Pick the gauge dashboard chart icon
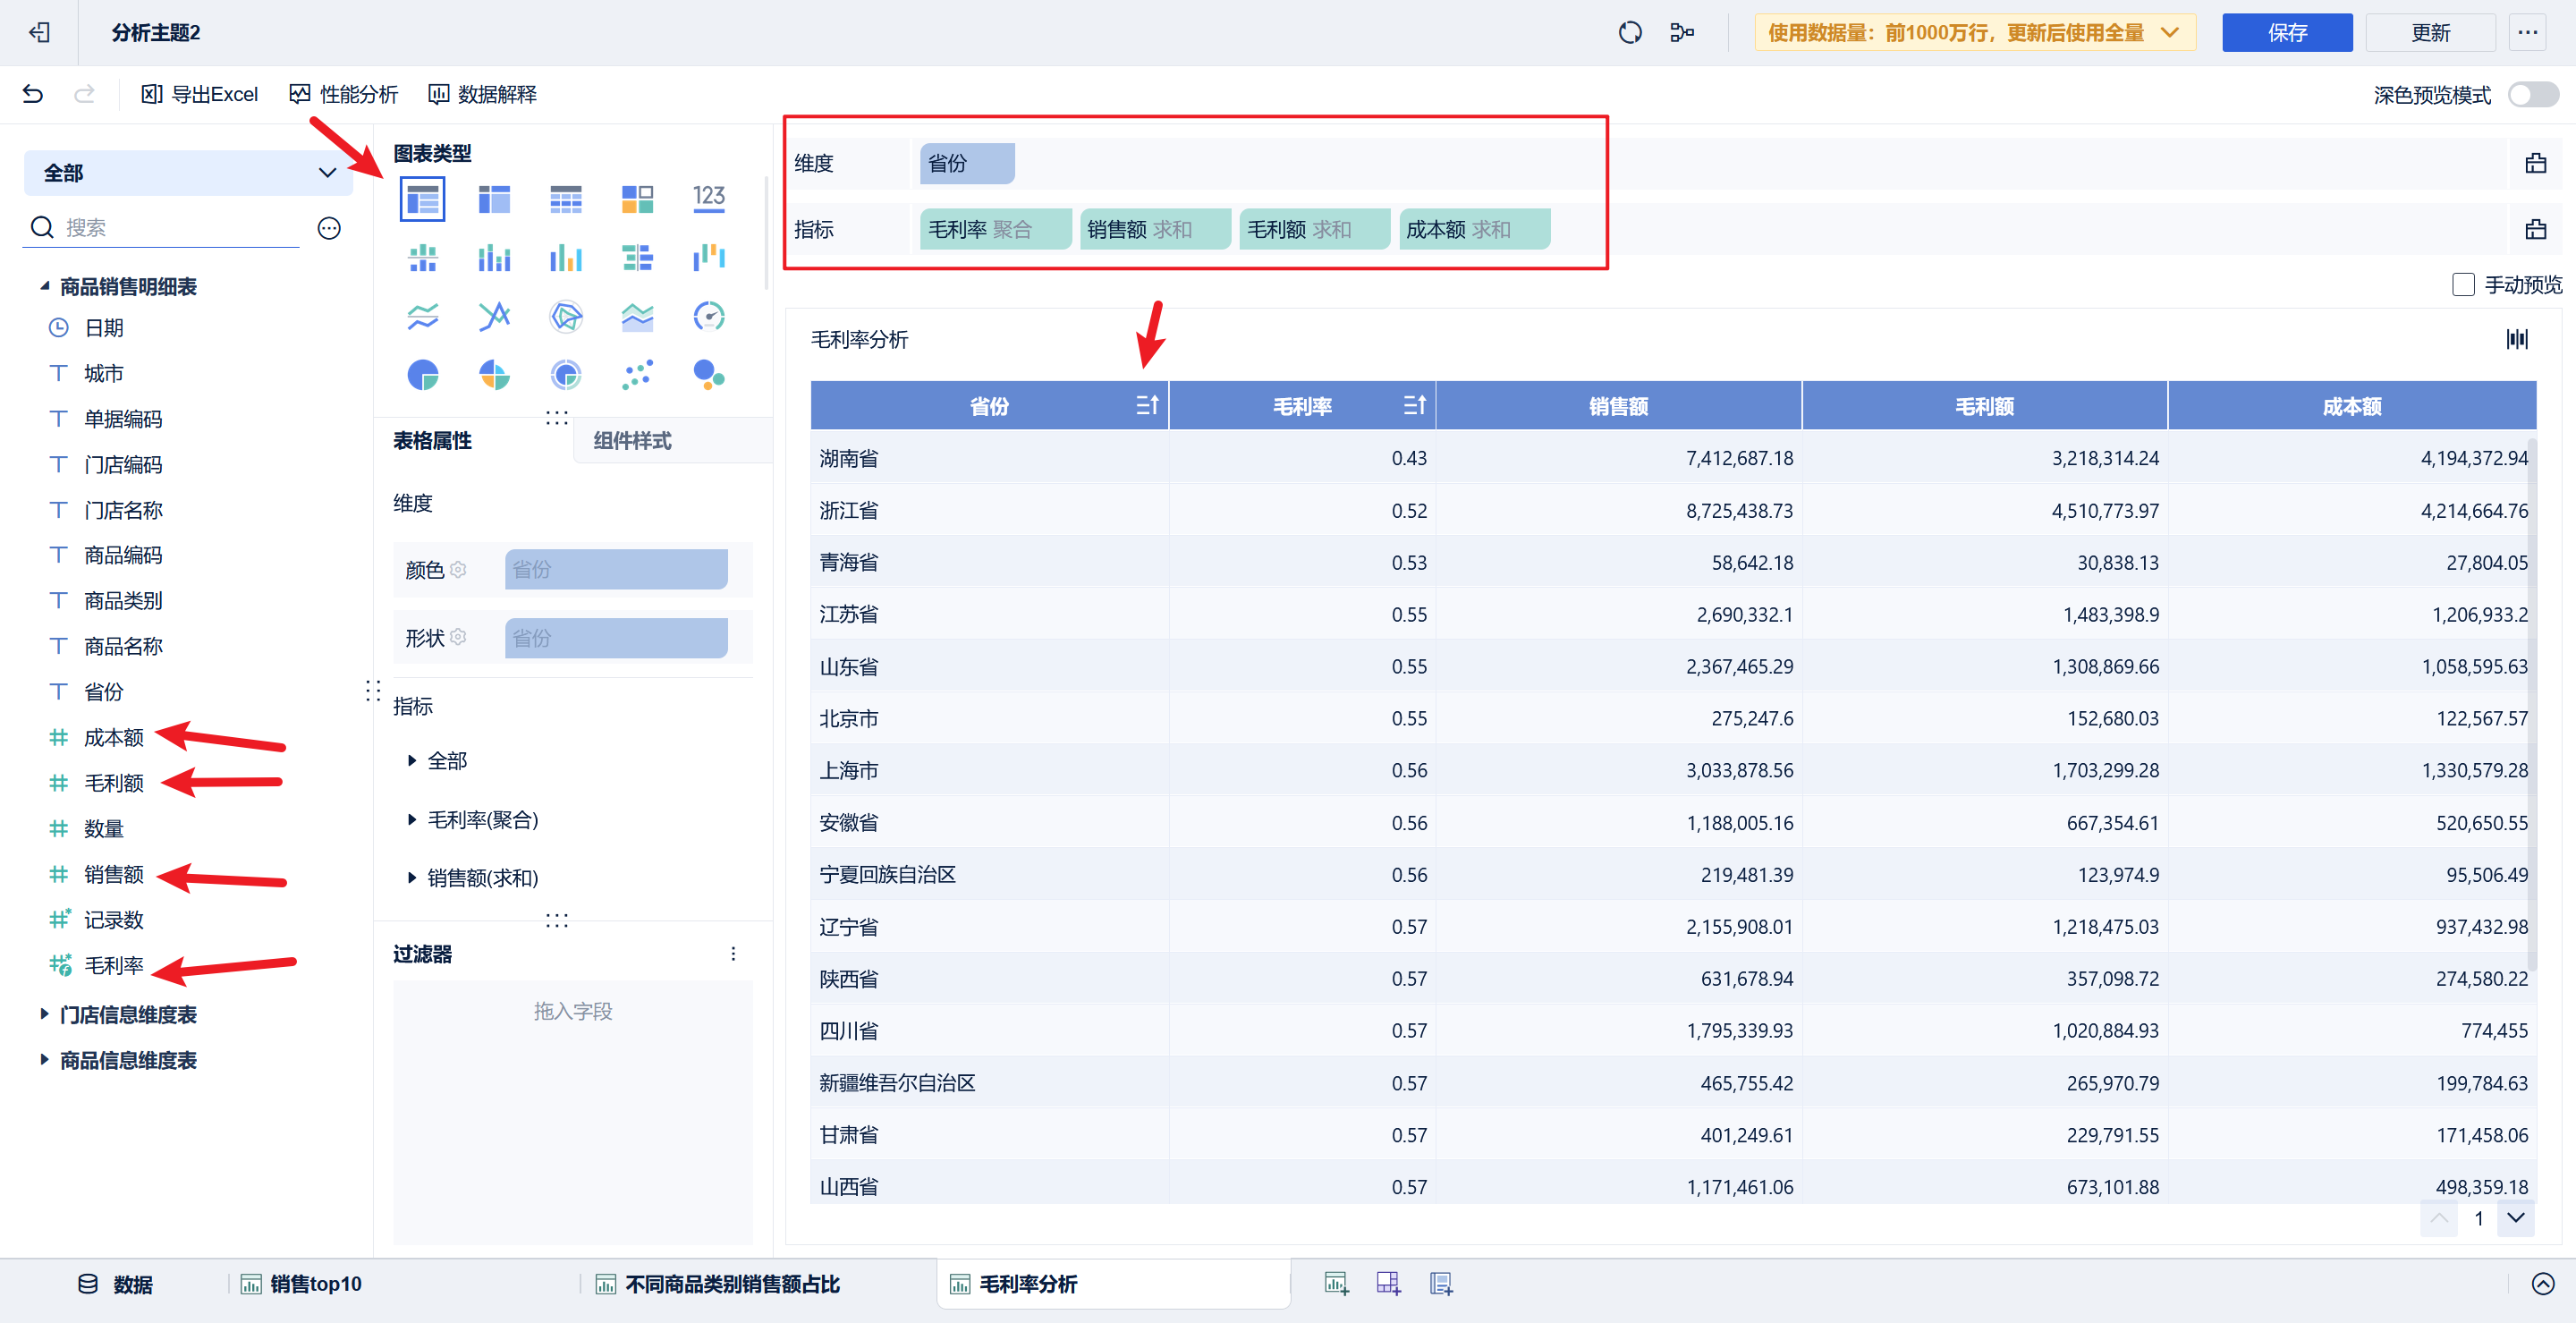This screenshot has height=1323, width=2576. tap(708, 317)
